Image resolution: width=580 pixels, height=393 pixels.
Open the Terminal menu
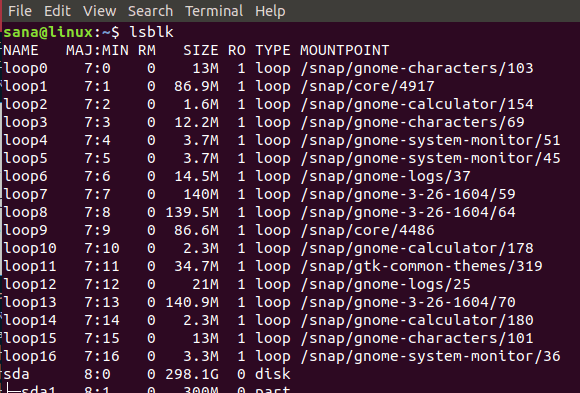click(x=214, y=11)
